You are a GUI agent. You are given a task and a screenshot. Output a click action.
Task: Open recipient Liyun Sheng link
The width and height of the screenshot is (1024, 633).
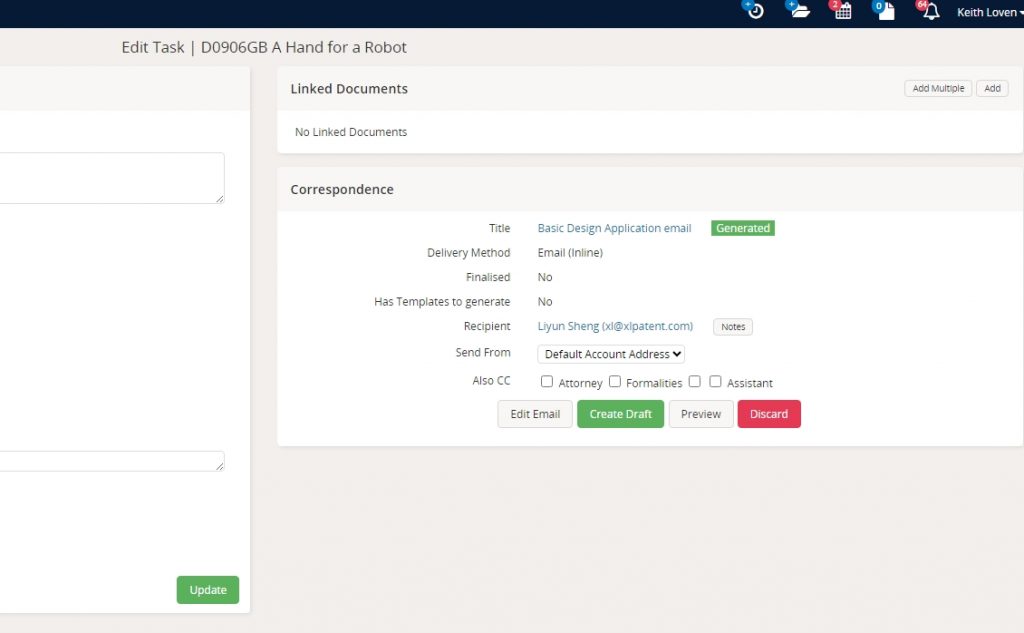pyautogui.click(x=615, y=326)
